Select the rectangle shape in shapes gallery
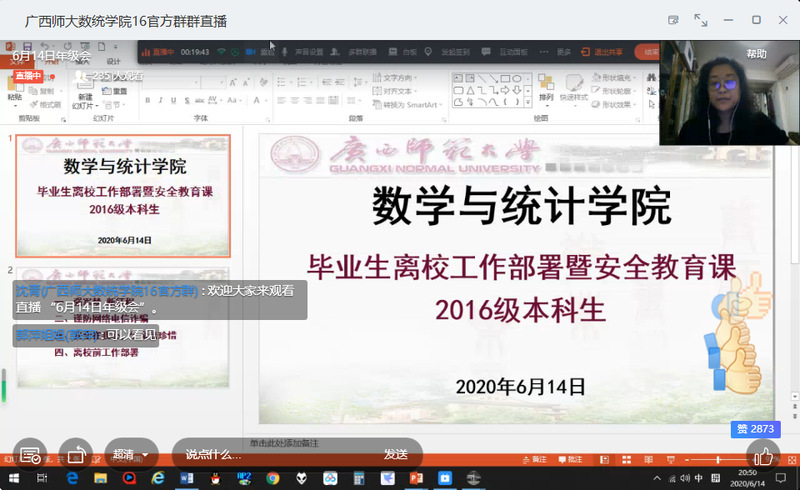The height and width of the screenshot is (490, 800). tap(505, 79)
